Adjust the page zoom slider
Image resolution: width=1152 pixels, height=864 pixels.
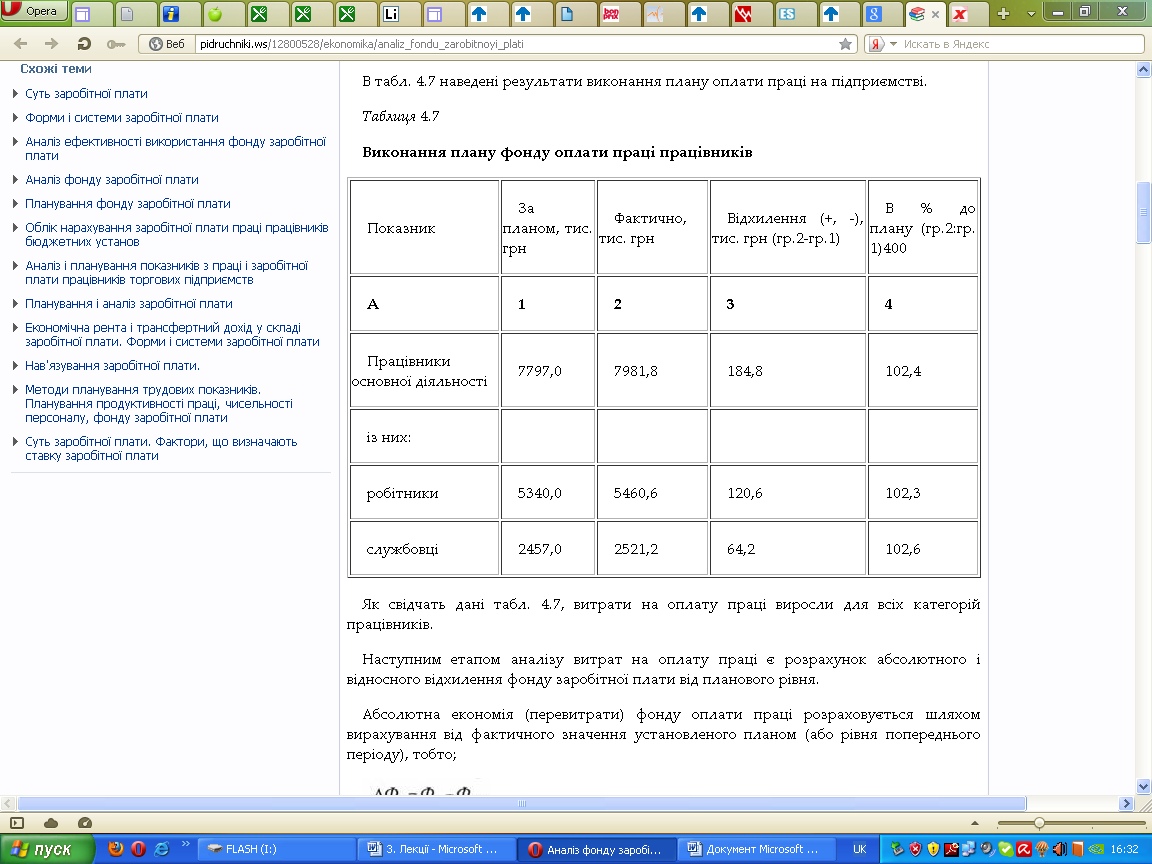[x=1039, y=823]
